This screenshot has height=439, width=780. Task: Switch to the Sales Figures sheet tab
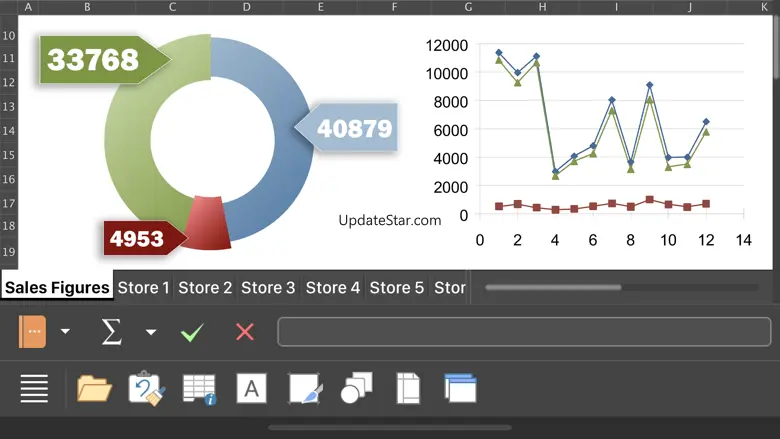[x=57, y=287]
